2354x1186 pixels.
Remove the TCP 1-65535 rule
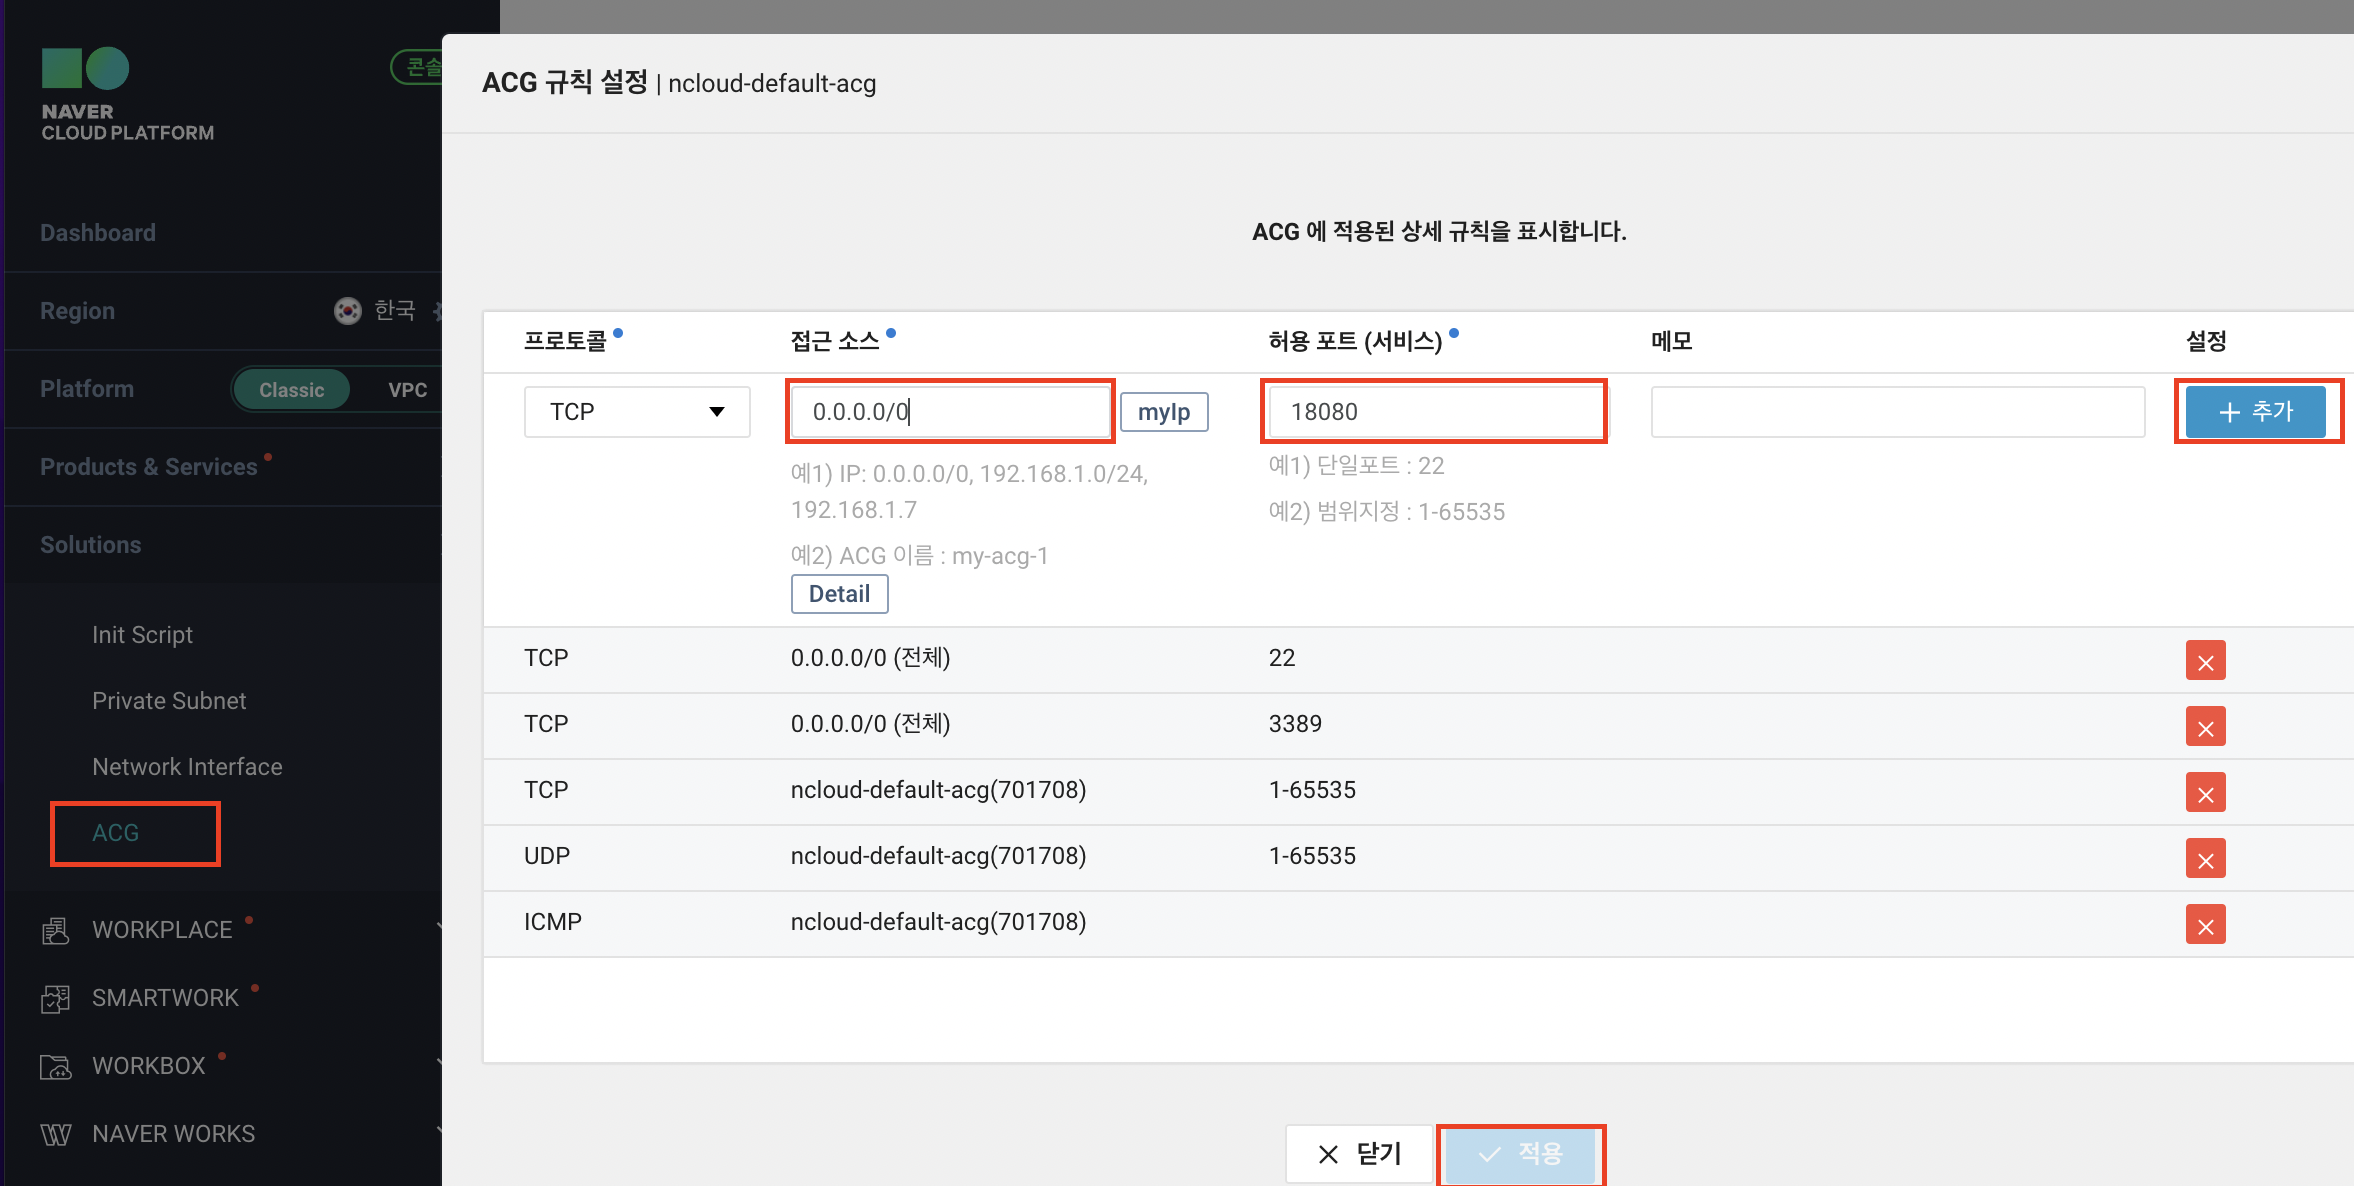tap(2205, 793)
